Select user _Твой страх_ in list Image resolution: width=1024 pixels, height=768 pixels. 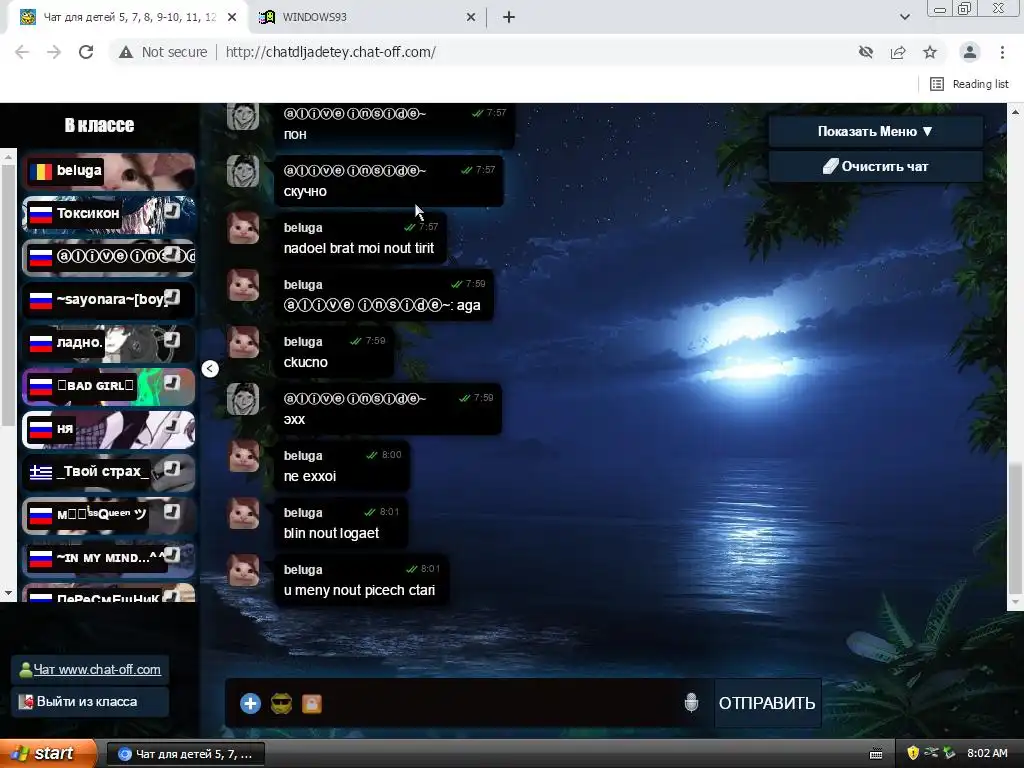(109, 472)
